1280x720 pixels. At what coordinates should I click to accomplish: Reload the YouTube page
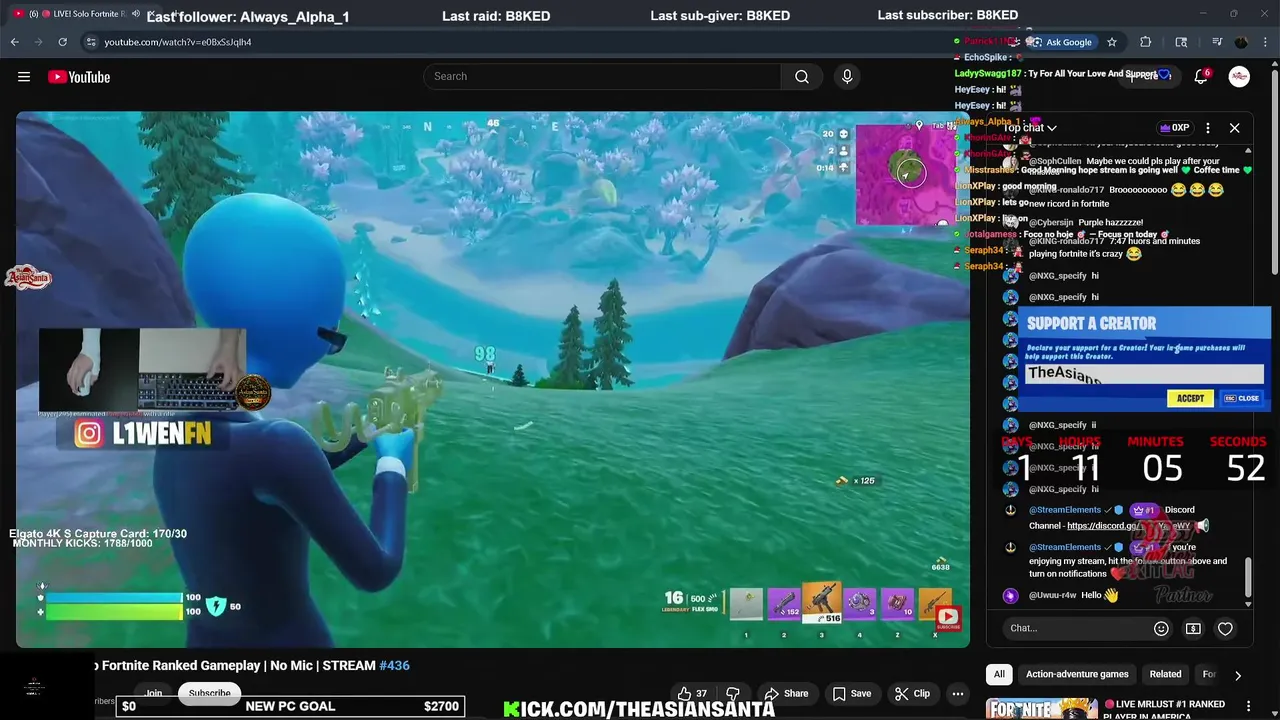click(x=62, y=42)
